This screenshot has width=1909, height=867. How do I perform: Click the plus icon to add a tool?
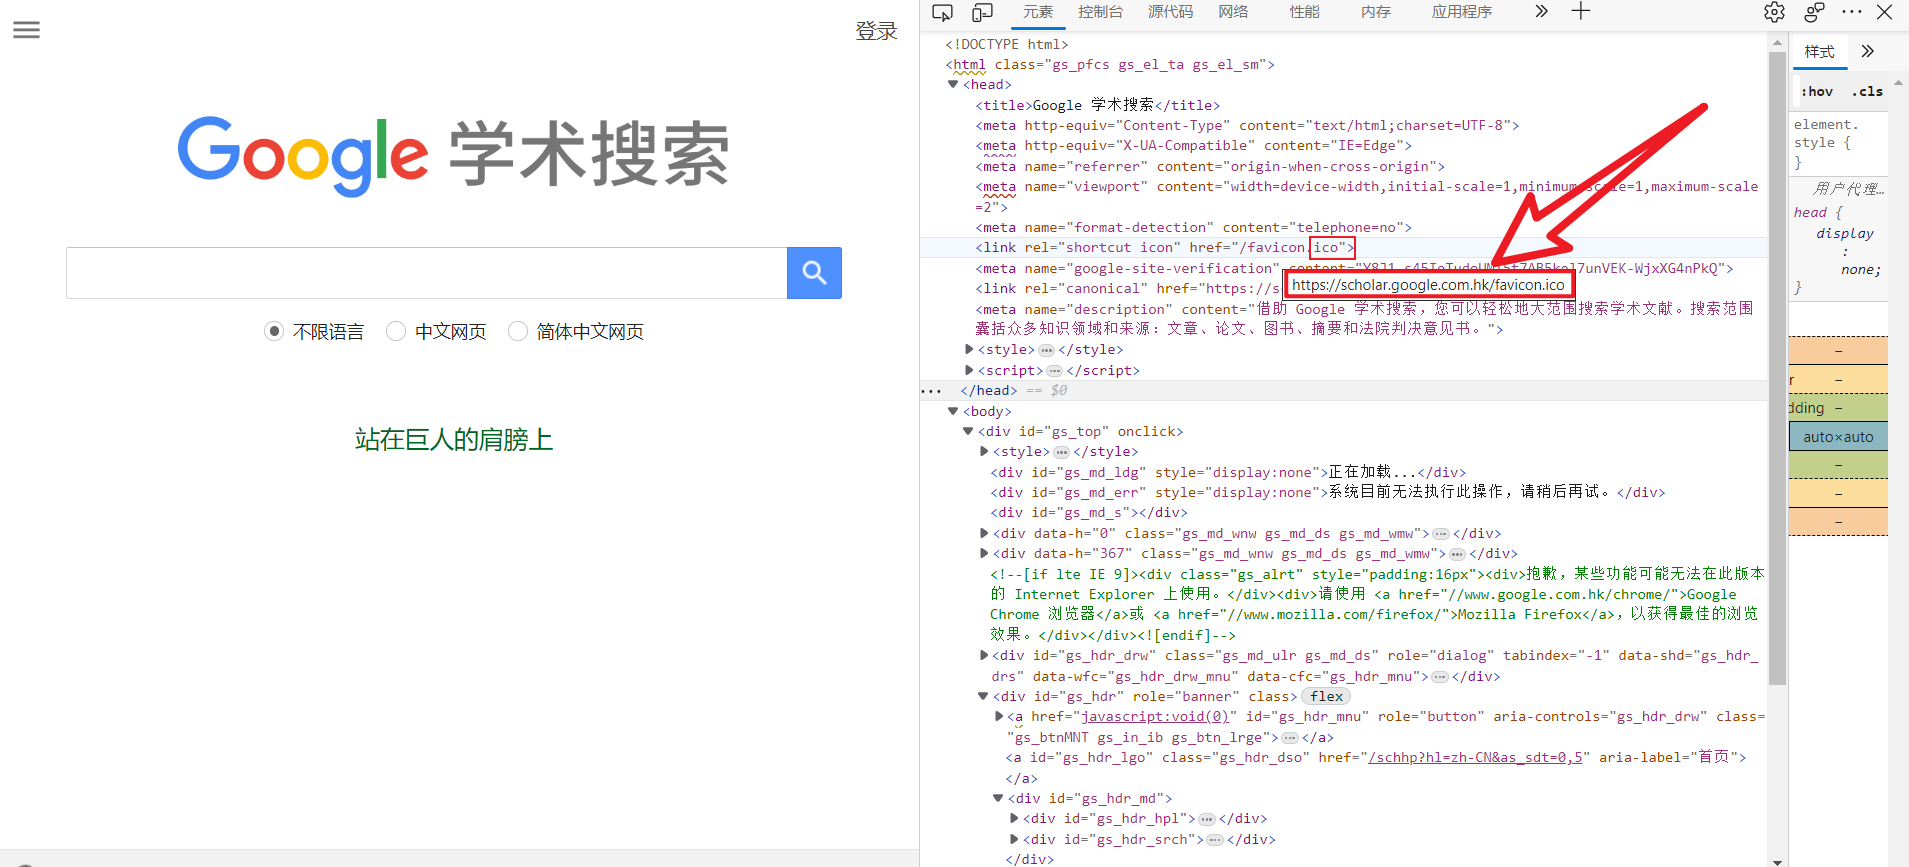click(x=1580, y=12)
